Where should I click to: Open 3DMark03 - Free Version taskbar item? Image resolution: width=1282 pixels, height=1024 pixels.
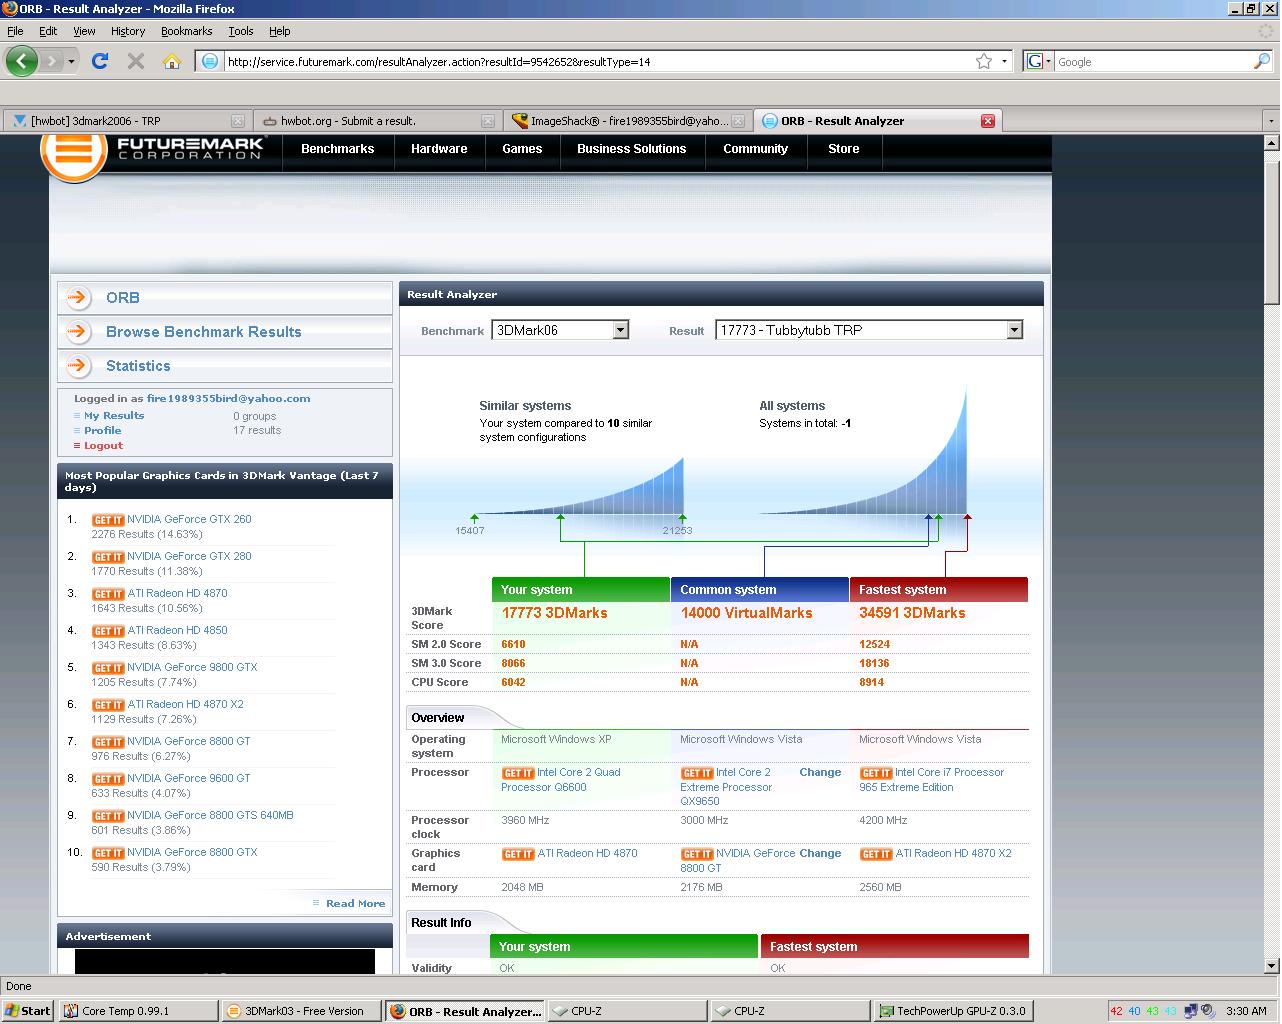(302, 1011)
